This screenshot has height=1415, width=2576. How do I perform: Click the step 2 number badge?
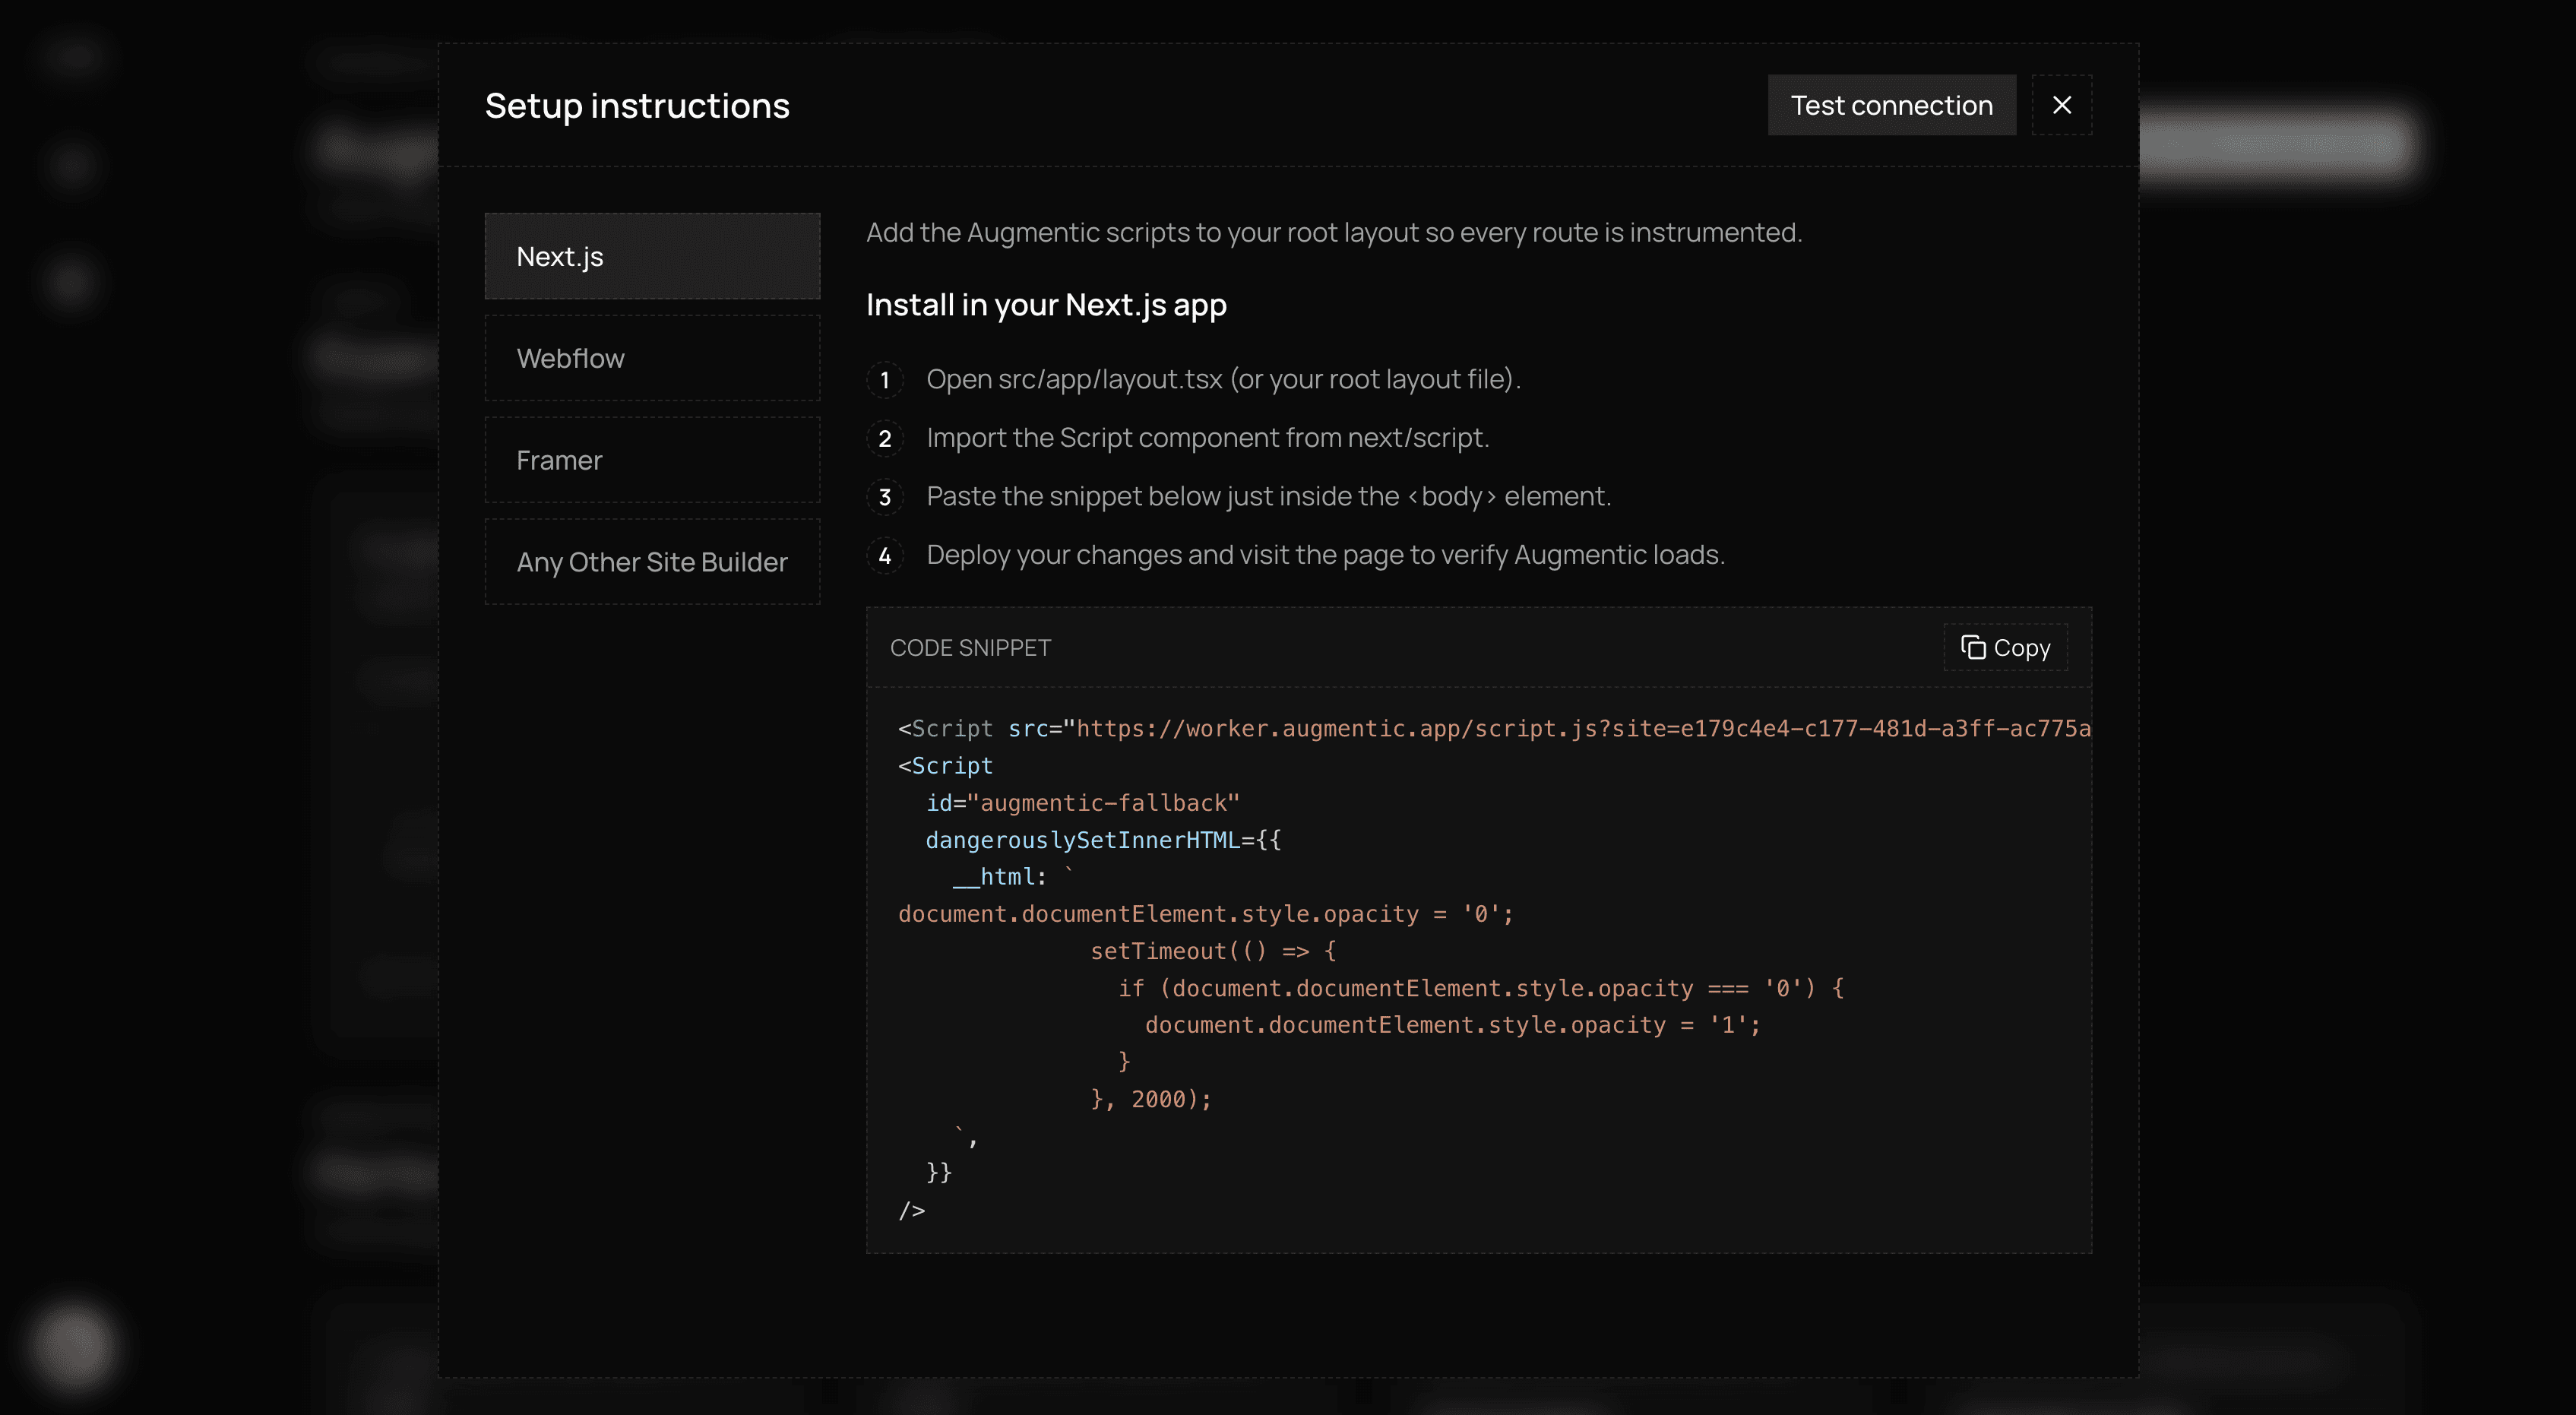pyautogui.click(x=884, y=438)
